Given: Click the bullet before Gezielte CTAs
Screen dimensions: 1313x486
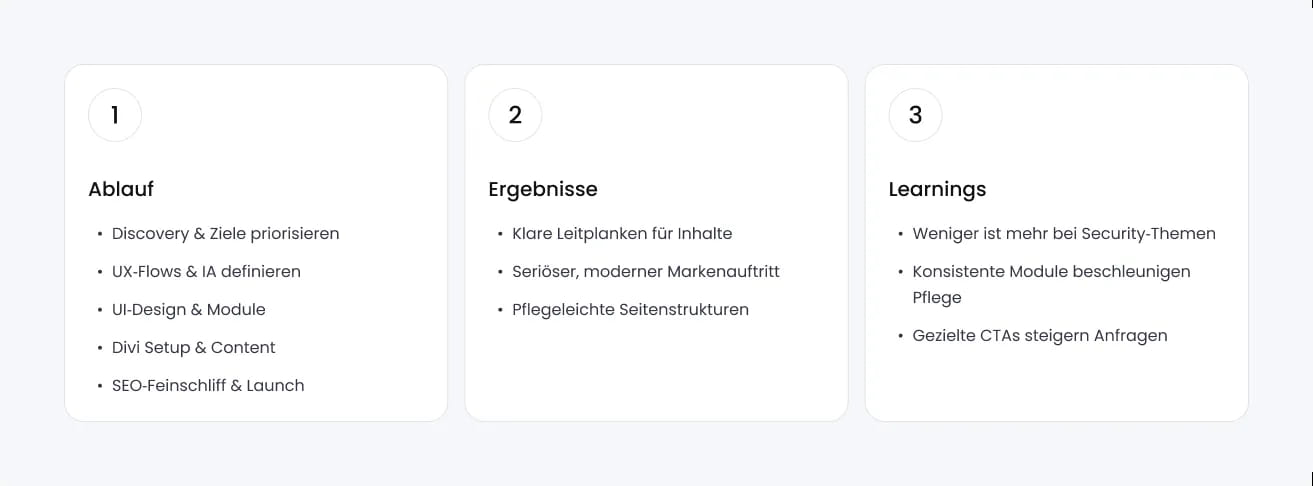Looking at the screenshot, I should [x=899, y=336].
